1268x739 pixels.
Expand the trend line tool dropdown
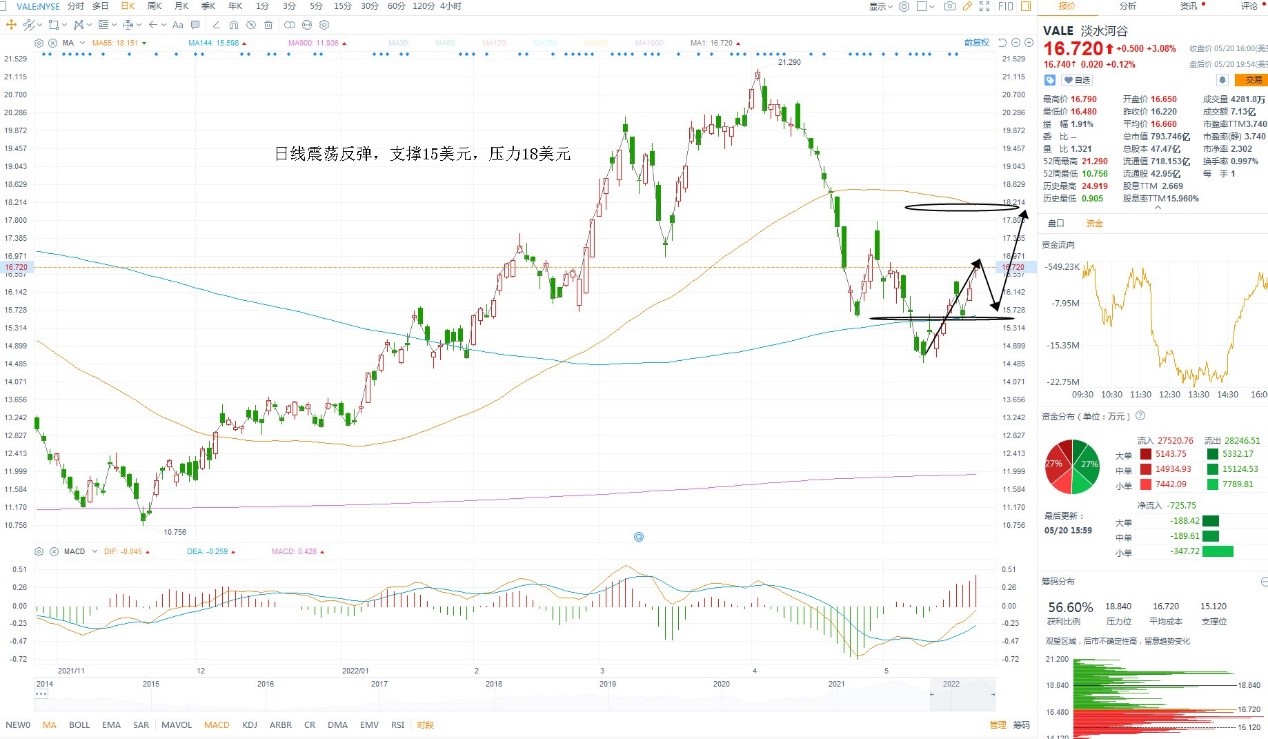point(39,24)
